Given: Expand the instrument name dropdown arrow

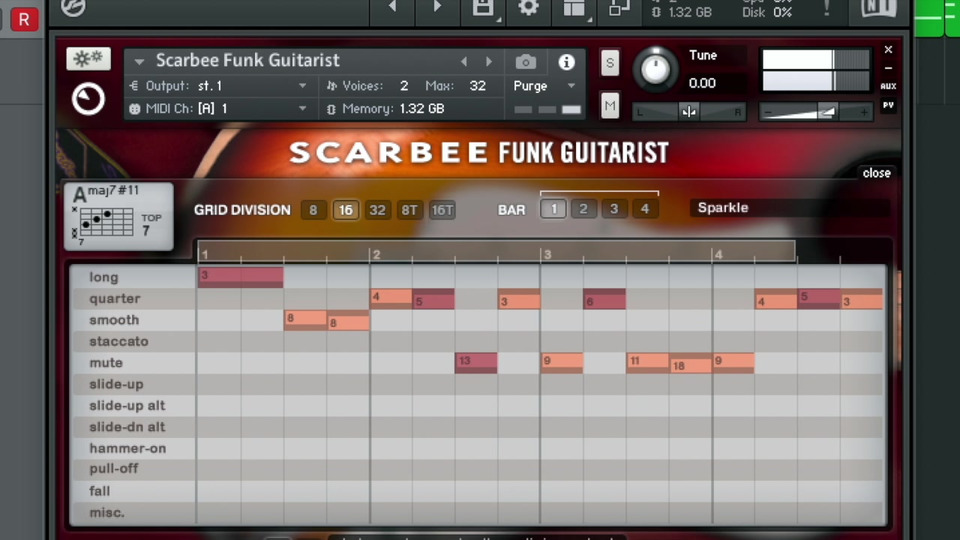Looking at the screenshot, I should (140, 61).
